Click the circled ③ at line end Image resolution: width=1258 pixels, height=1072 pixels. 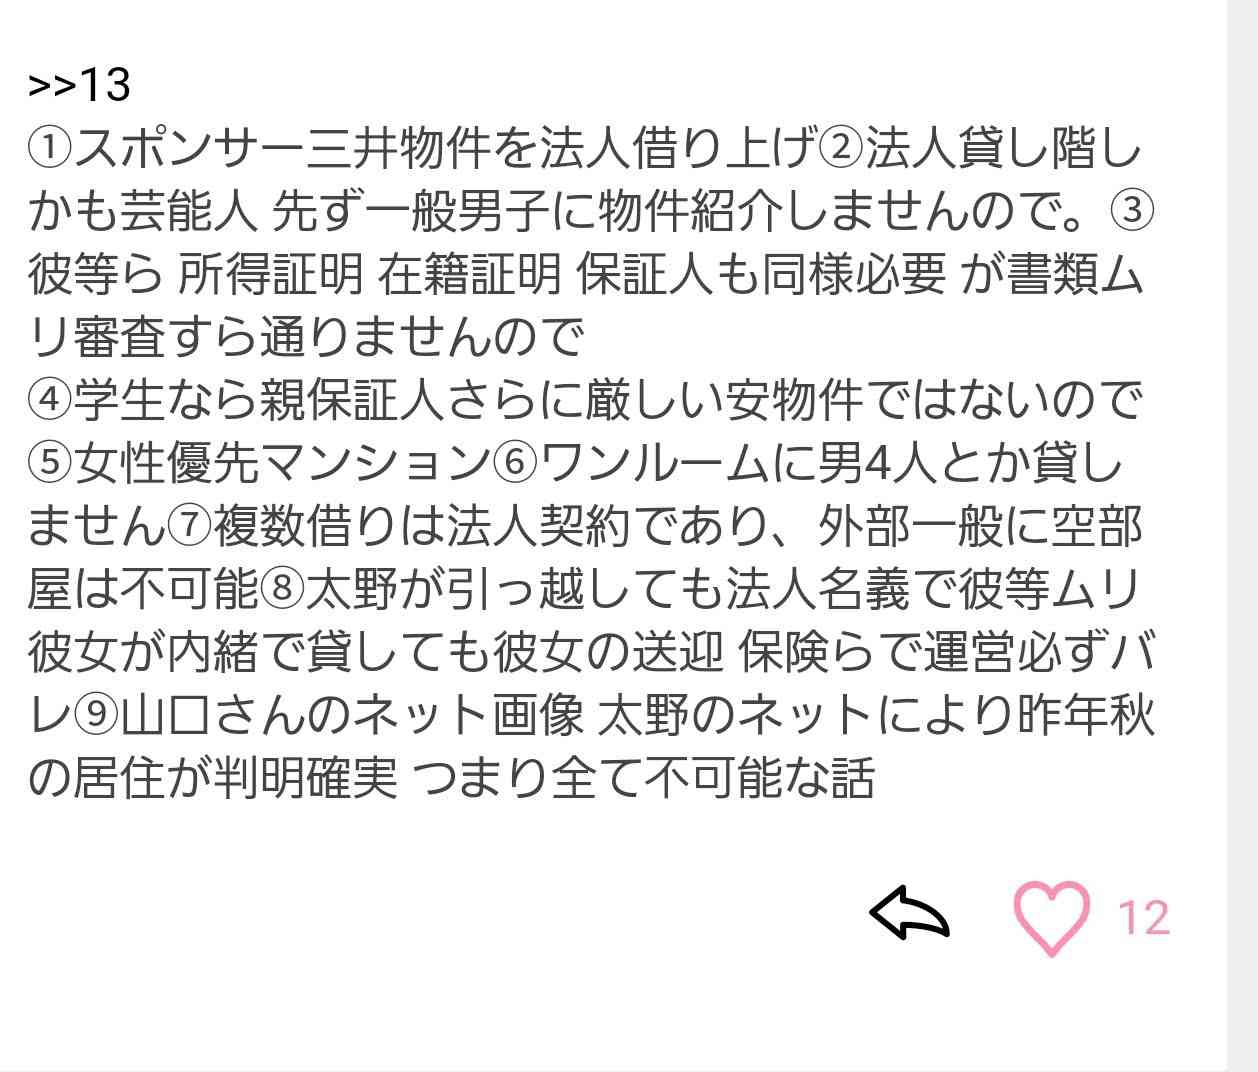tap(1132, 213)
